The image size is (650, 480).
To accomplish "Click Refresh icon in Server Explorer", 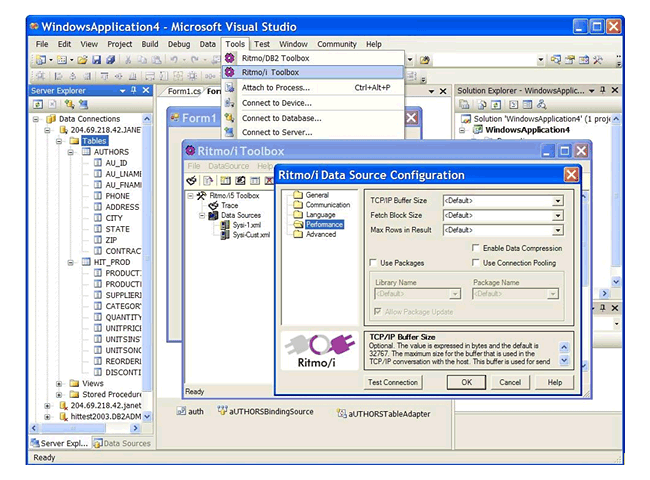I will point(38,104).
